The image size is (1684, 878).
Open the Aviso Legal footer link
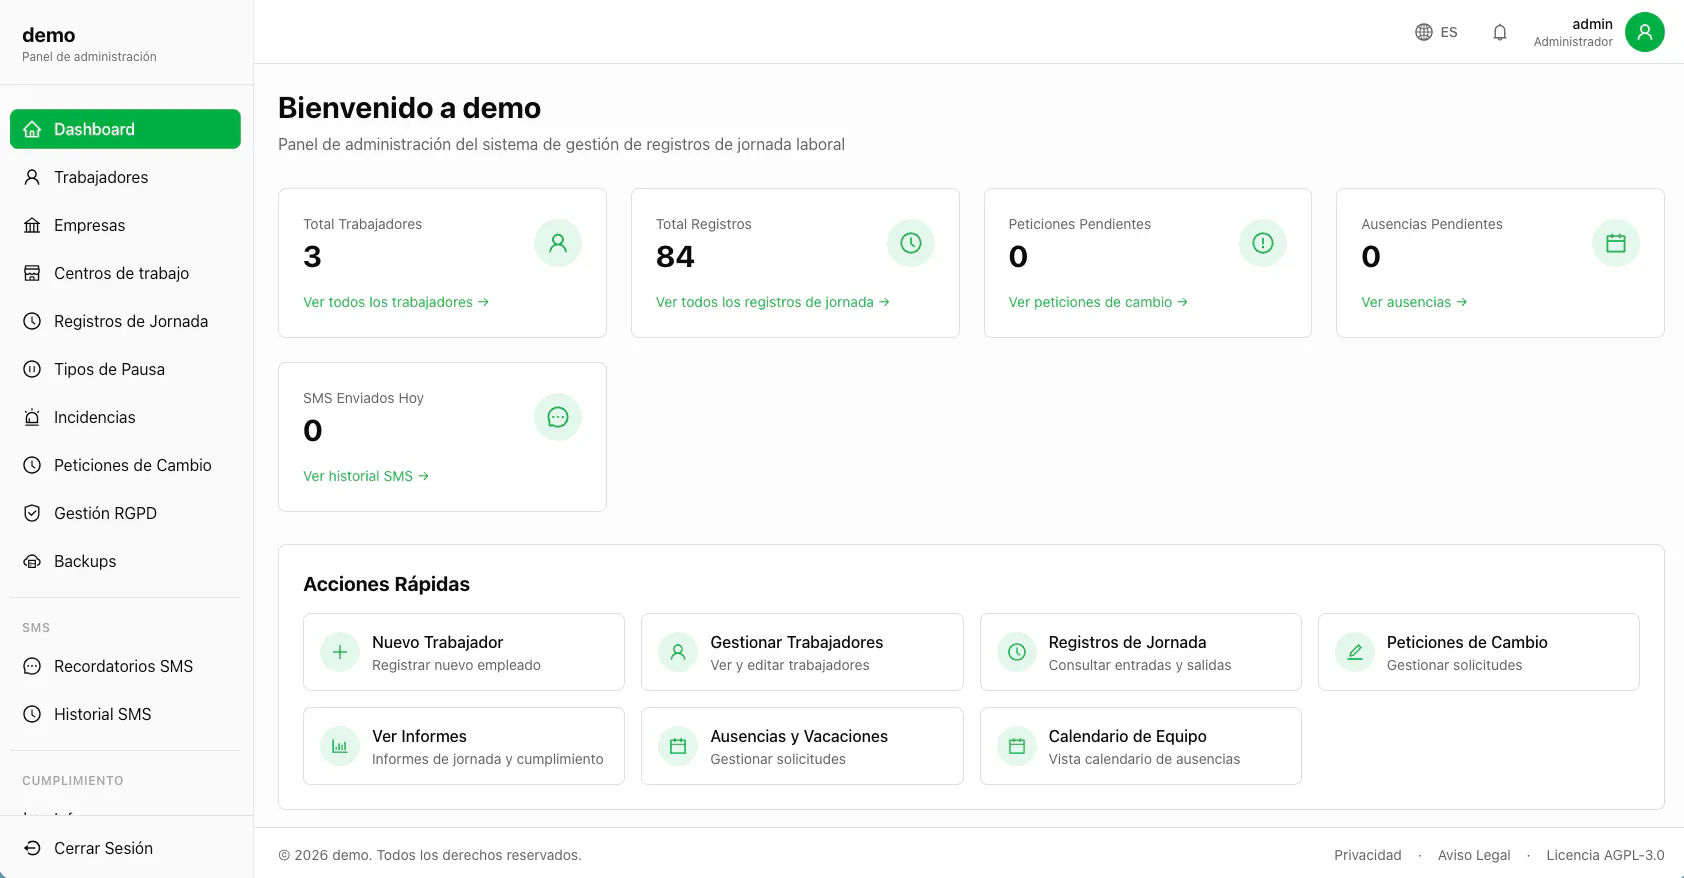(1474, 855)
